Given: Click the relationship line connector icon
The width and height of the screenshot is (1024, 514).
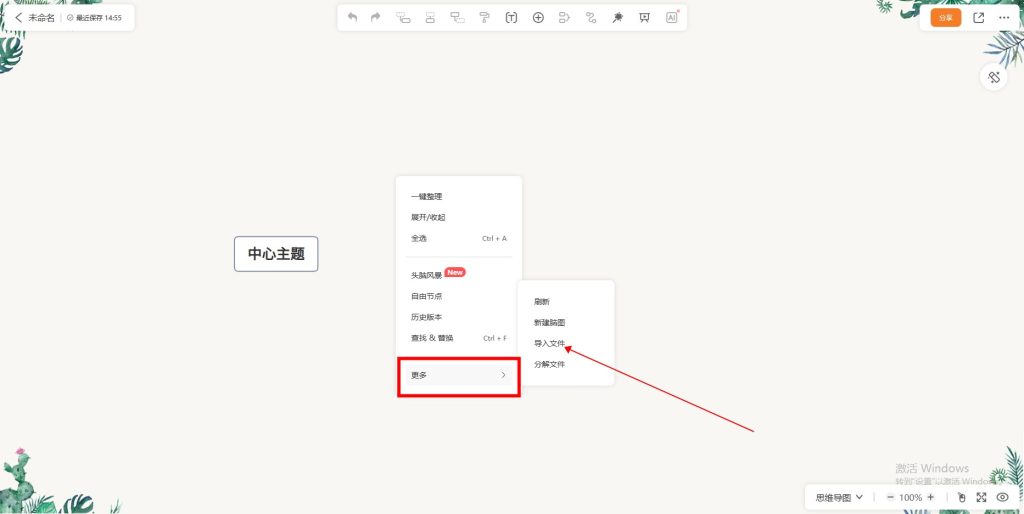Looking at the screenshot, I should (591, 18).
